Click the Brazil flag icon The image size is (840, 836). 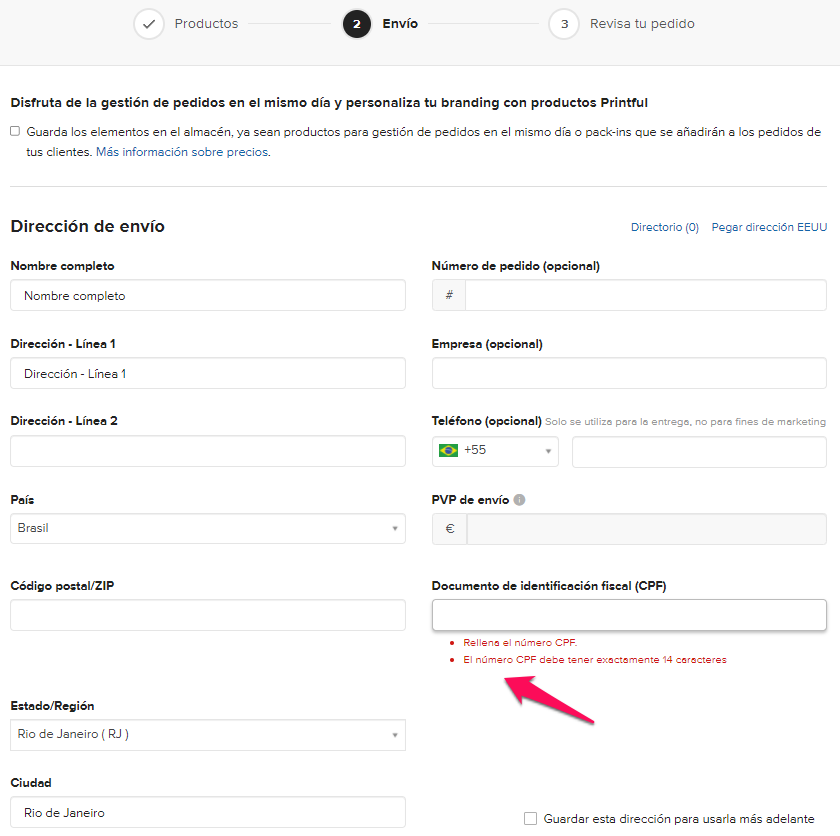point(448,451)
